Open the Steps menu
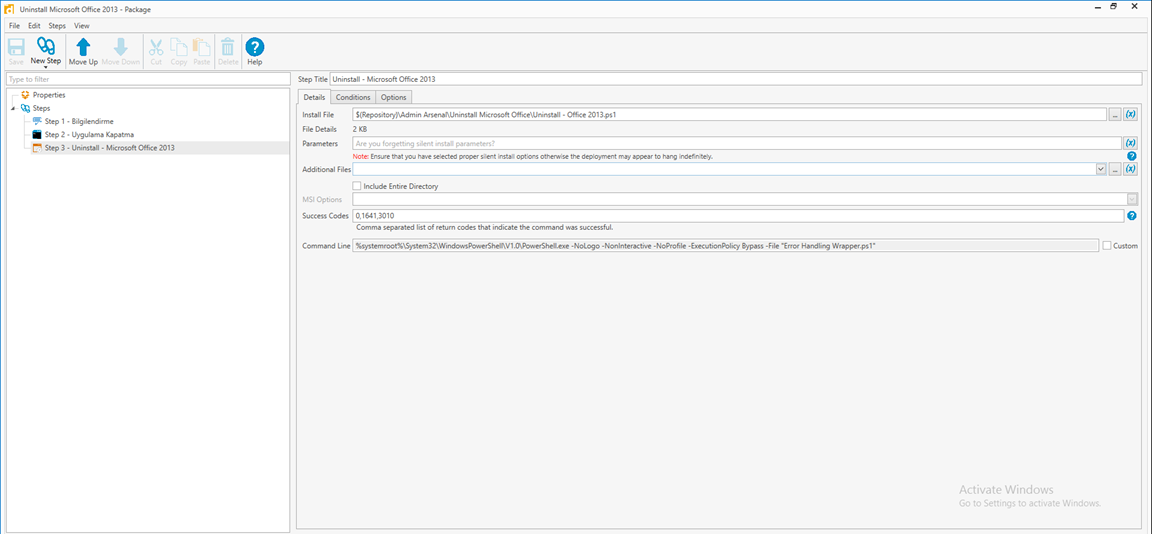 click(x=57, y=26)
